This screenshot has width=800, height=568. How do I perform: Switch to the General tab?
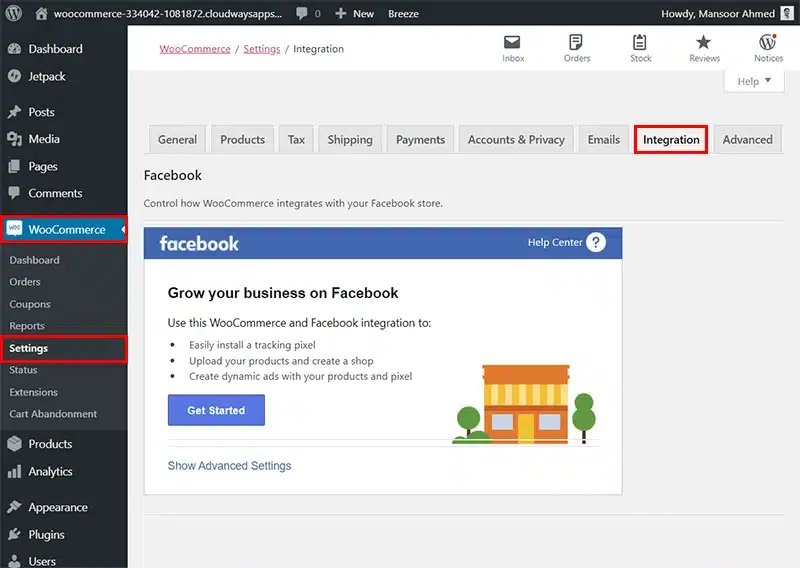(177, 139)
